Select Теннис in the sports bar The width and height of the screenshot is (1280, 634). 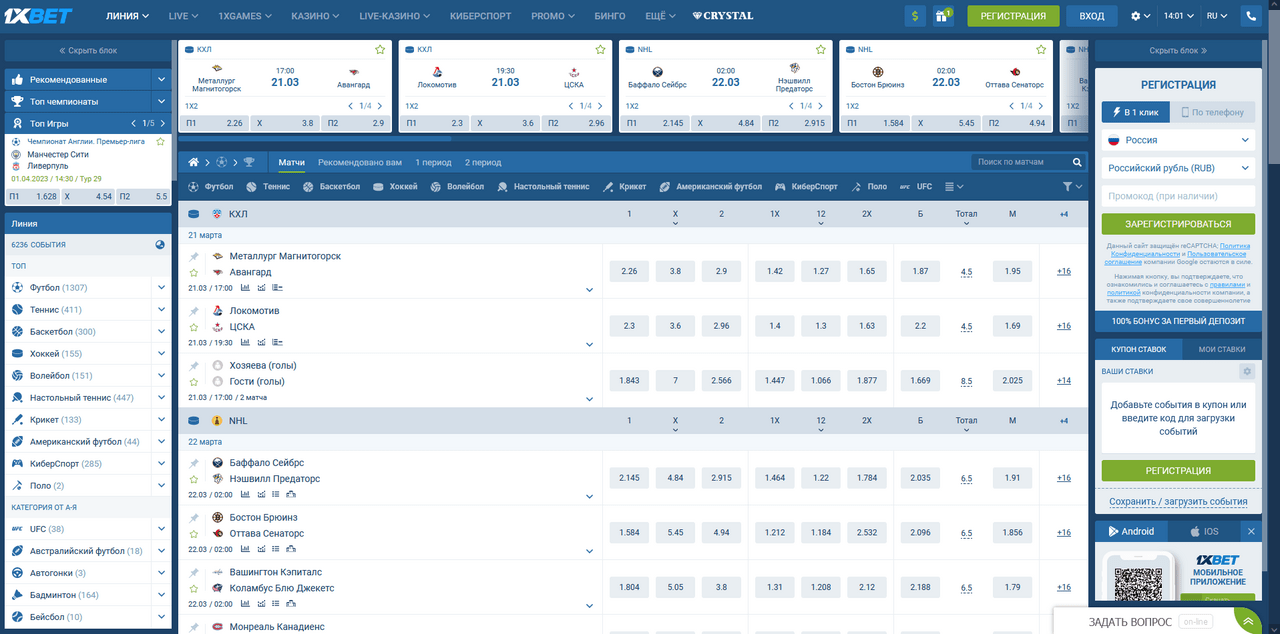pyautogui.click(x=268, y=187)
